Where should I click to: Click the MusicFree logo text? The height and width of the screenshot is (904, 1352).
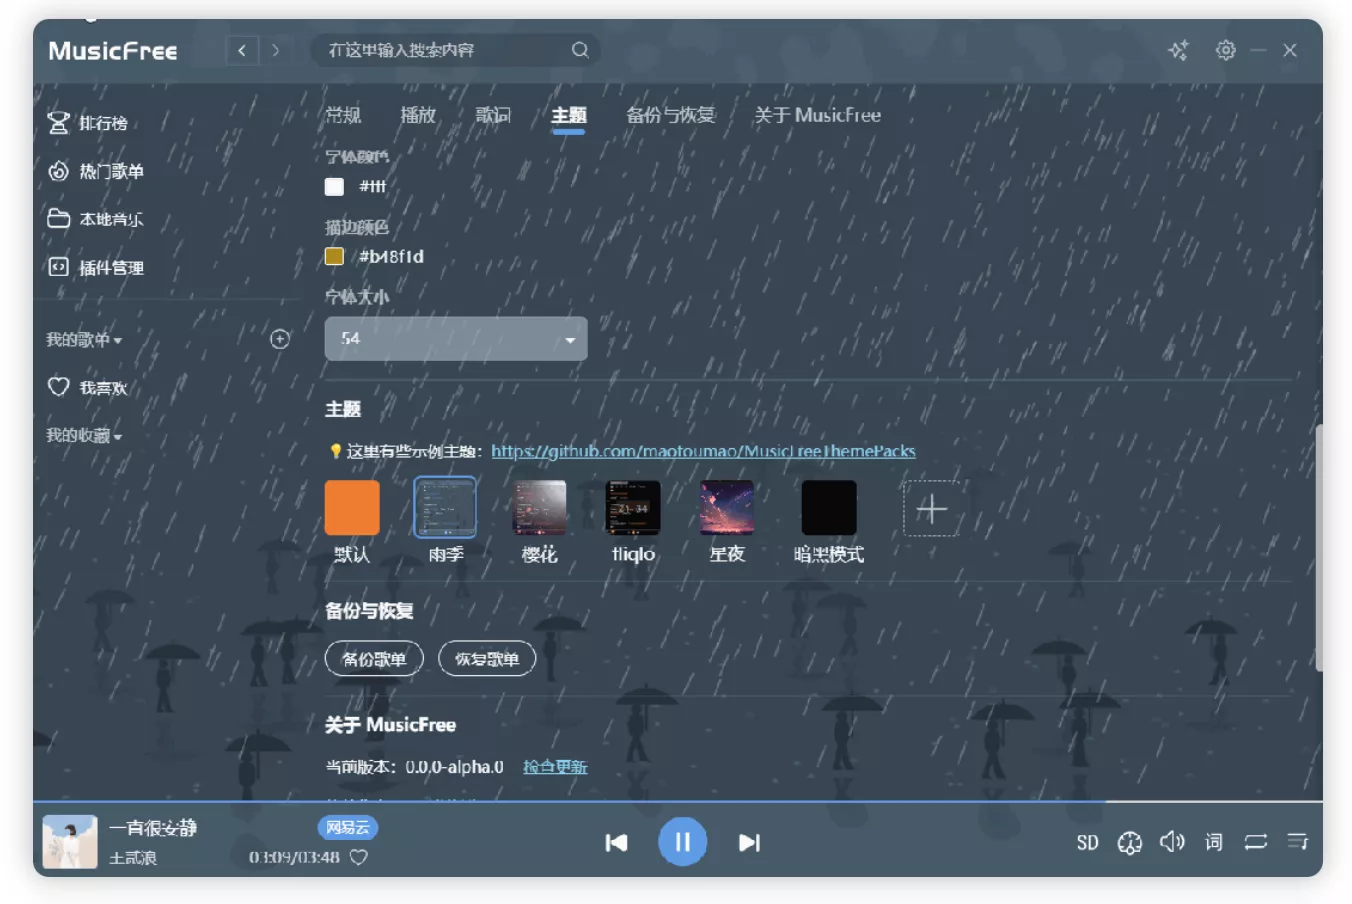pyautogui.click(x=113, y=50)
